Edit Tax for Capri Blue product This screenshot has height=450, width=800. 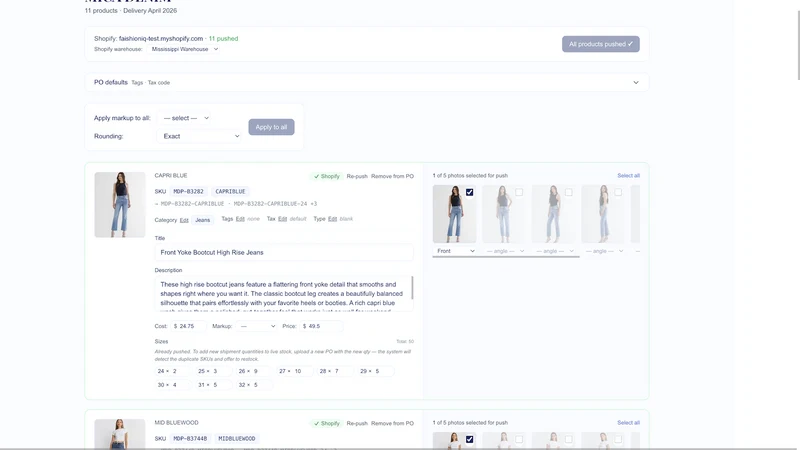(282, 219)
